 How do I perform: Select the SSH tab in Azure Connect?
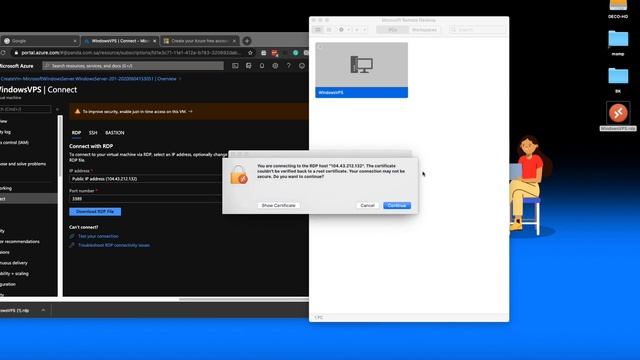93,133
